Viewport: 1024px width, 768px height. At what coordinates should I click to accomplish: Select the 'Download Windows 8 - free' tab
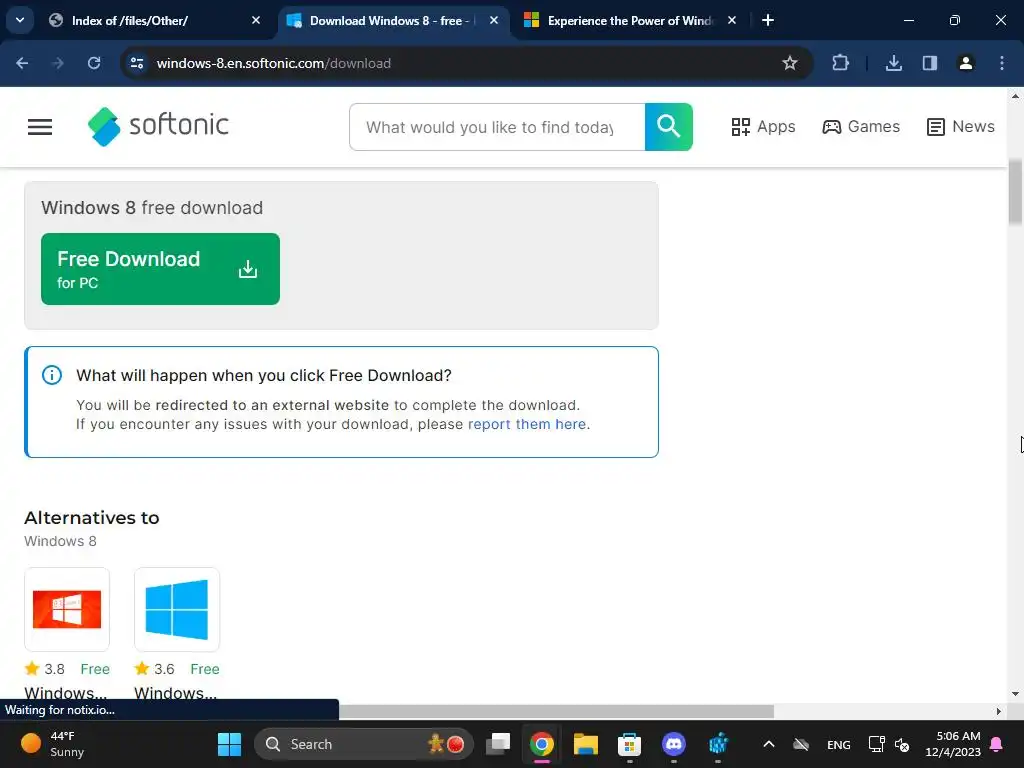coord(388,21)
